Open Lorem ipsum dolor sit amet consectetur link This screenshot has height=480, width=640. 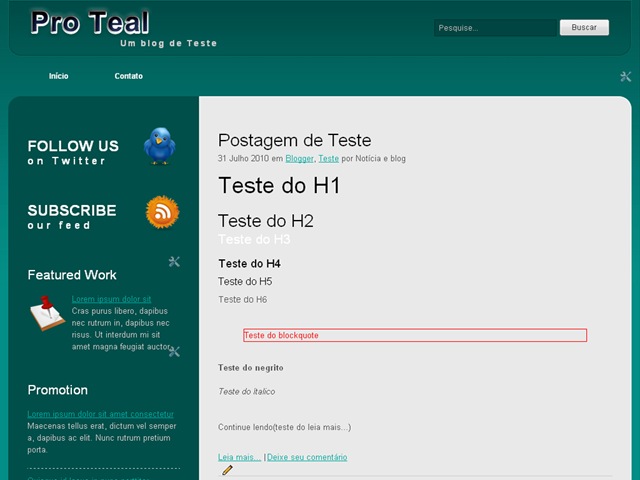click(x=100, y=414)
